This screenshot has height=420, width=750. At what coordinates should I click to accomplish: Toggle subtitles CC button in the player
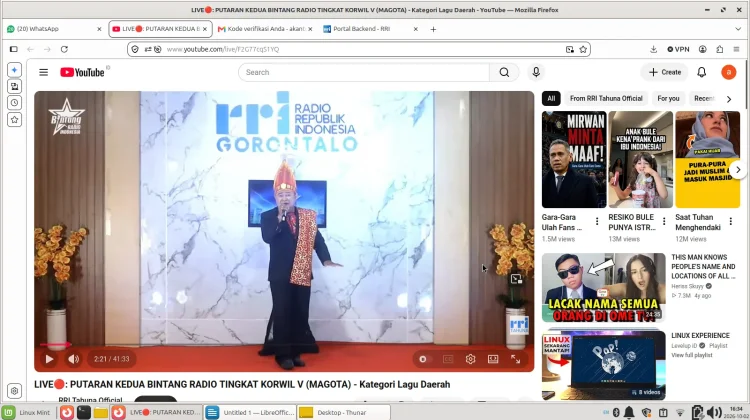[448, 359]
